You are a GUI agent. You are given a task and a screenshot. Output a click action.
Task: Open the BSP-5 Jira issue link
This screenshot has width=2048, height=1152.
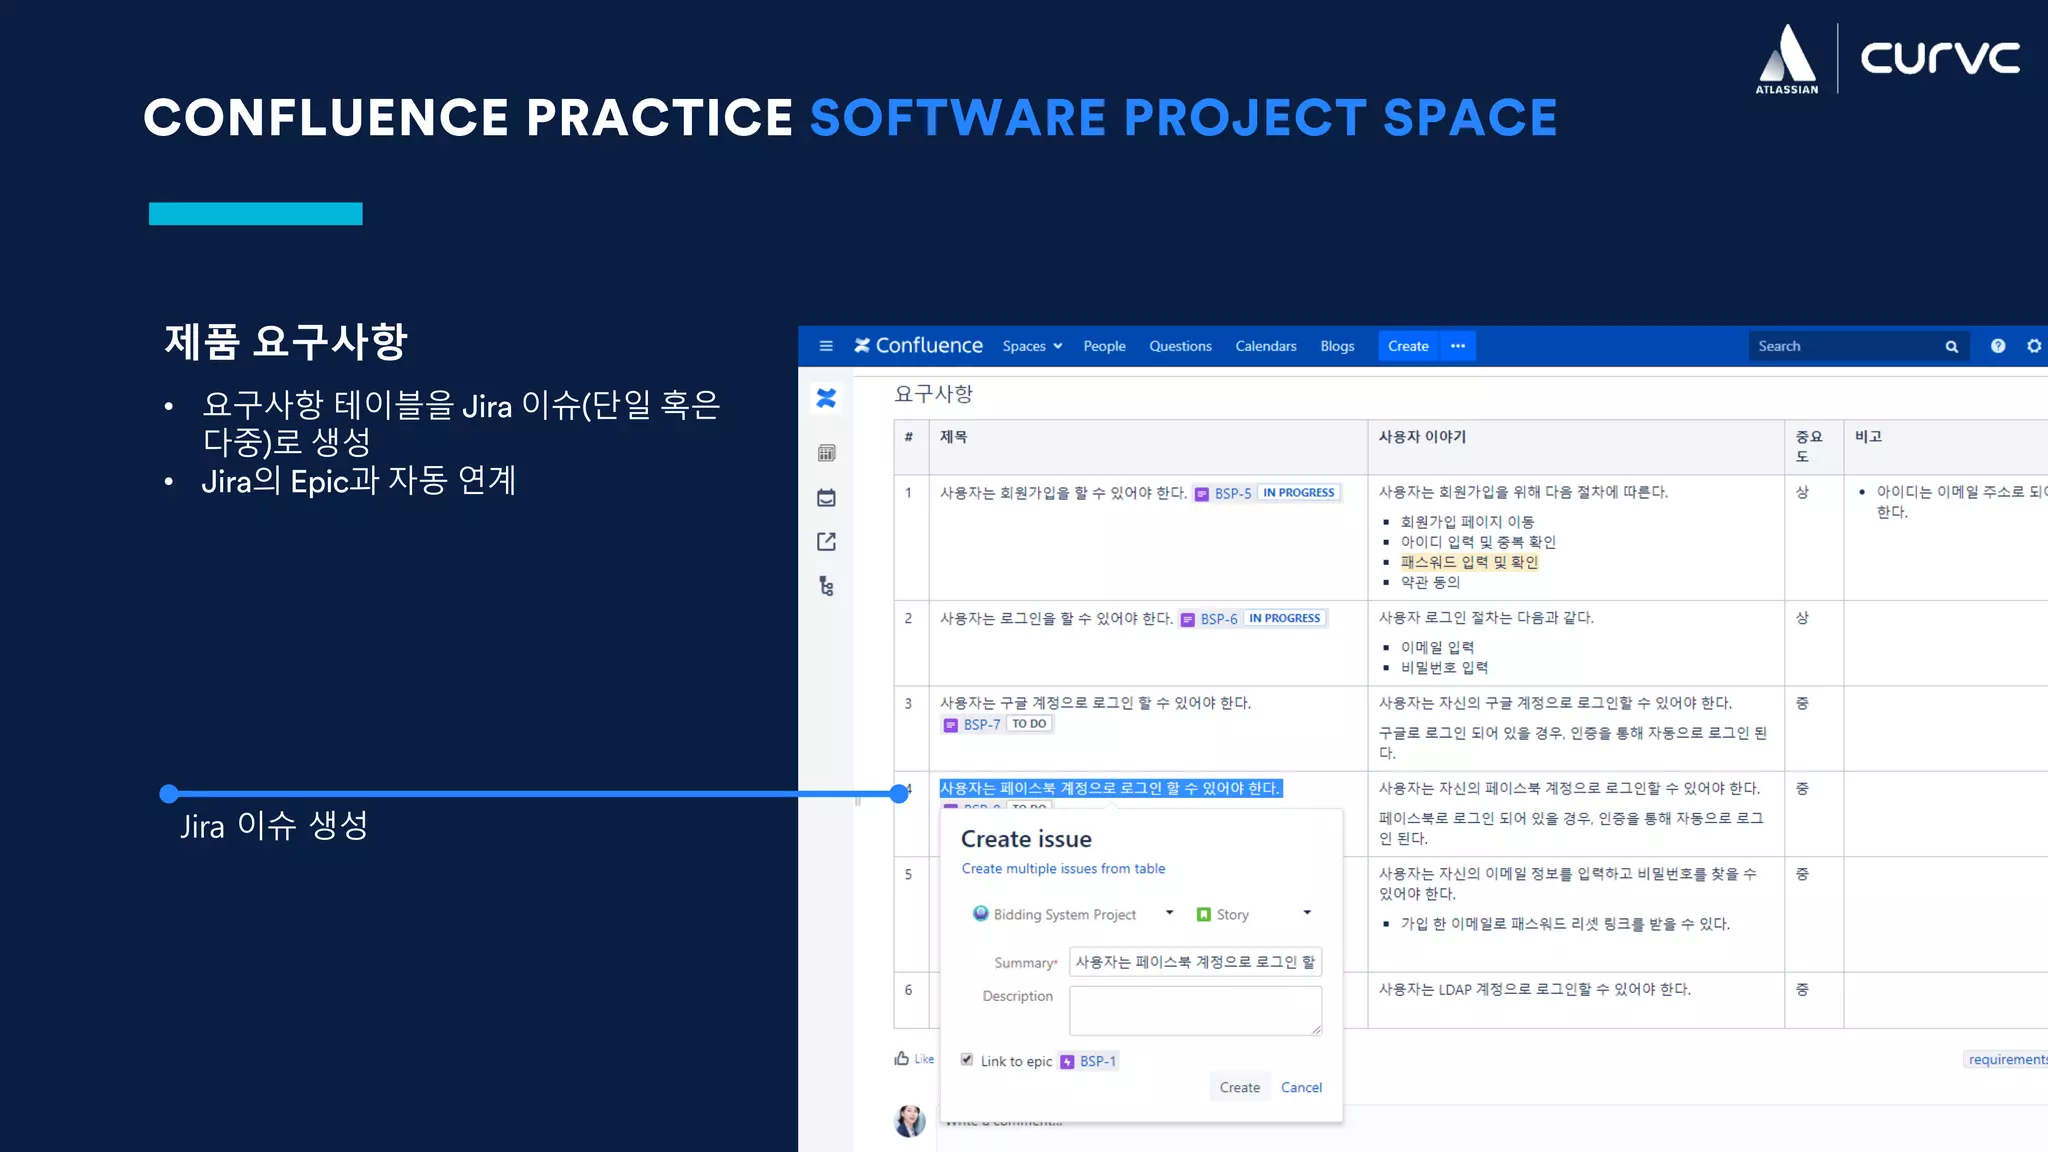pos(1232,493)
